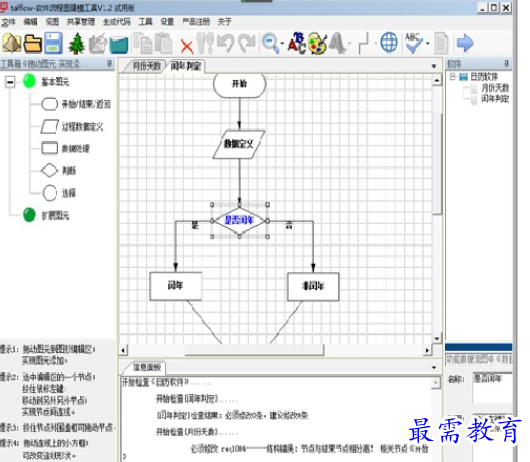Open the 设置 menu

click(x=167, y=22)
